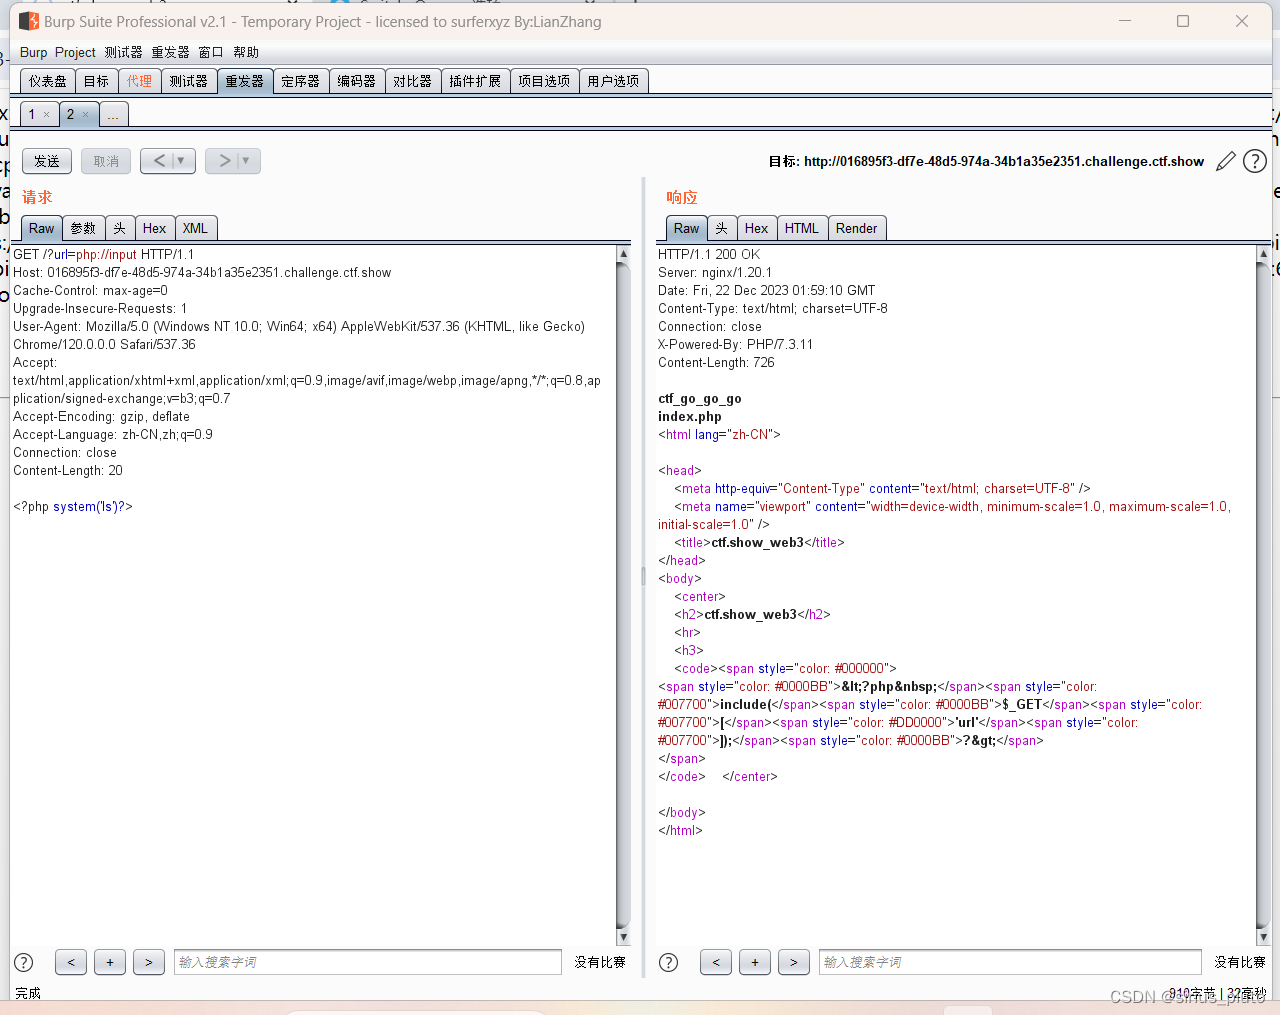Screen dimensions: 1280x1015
Task: Switch to the 编码器 tab
Action: click(356, 81)
